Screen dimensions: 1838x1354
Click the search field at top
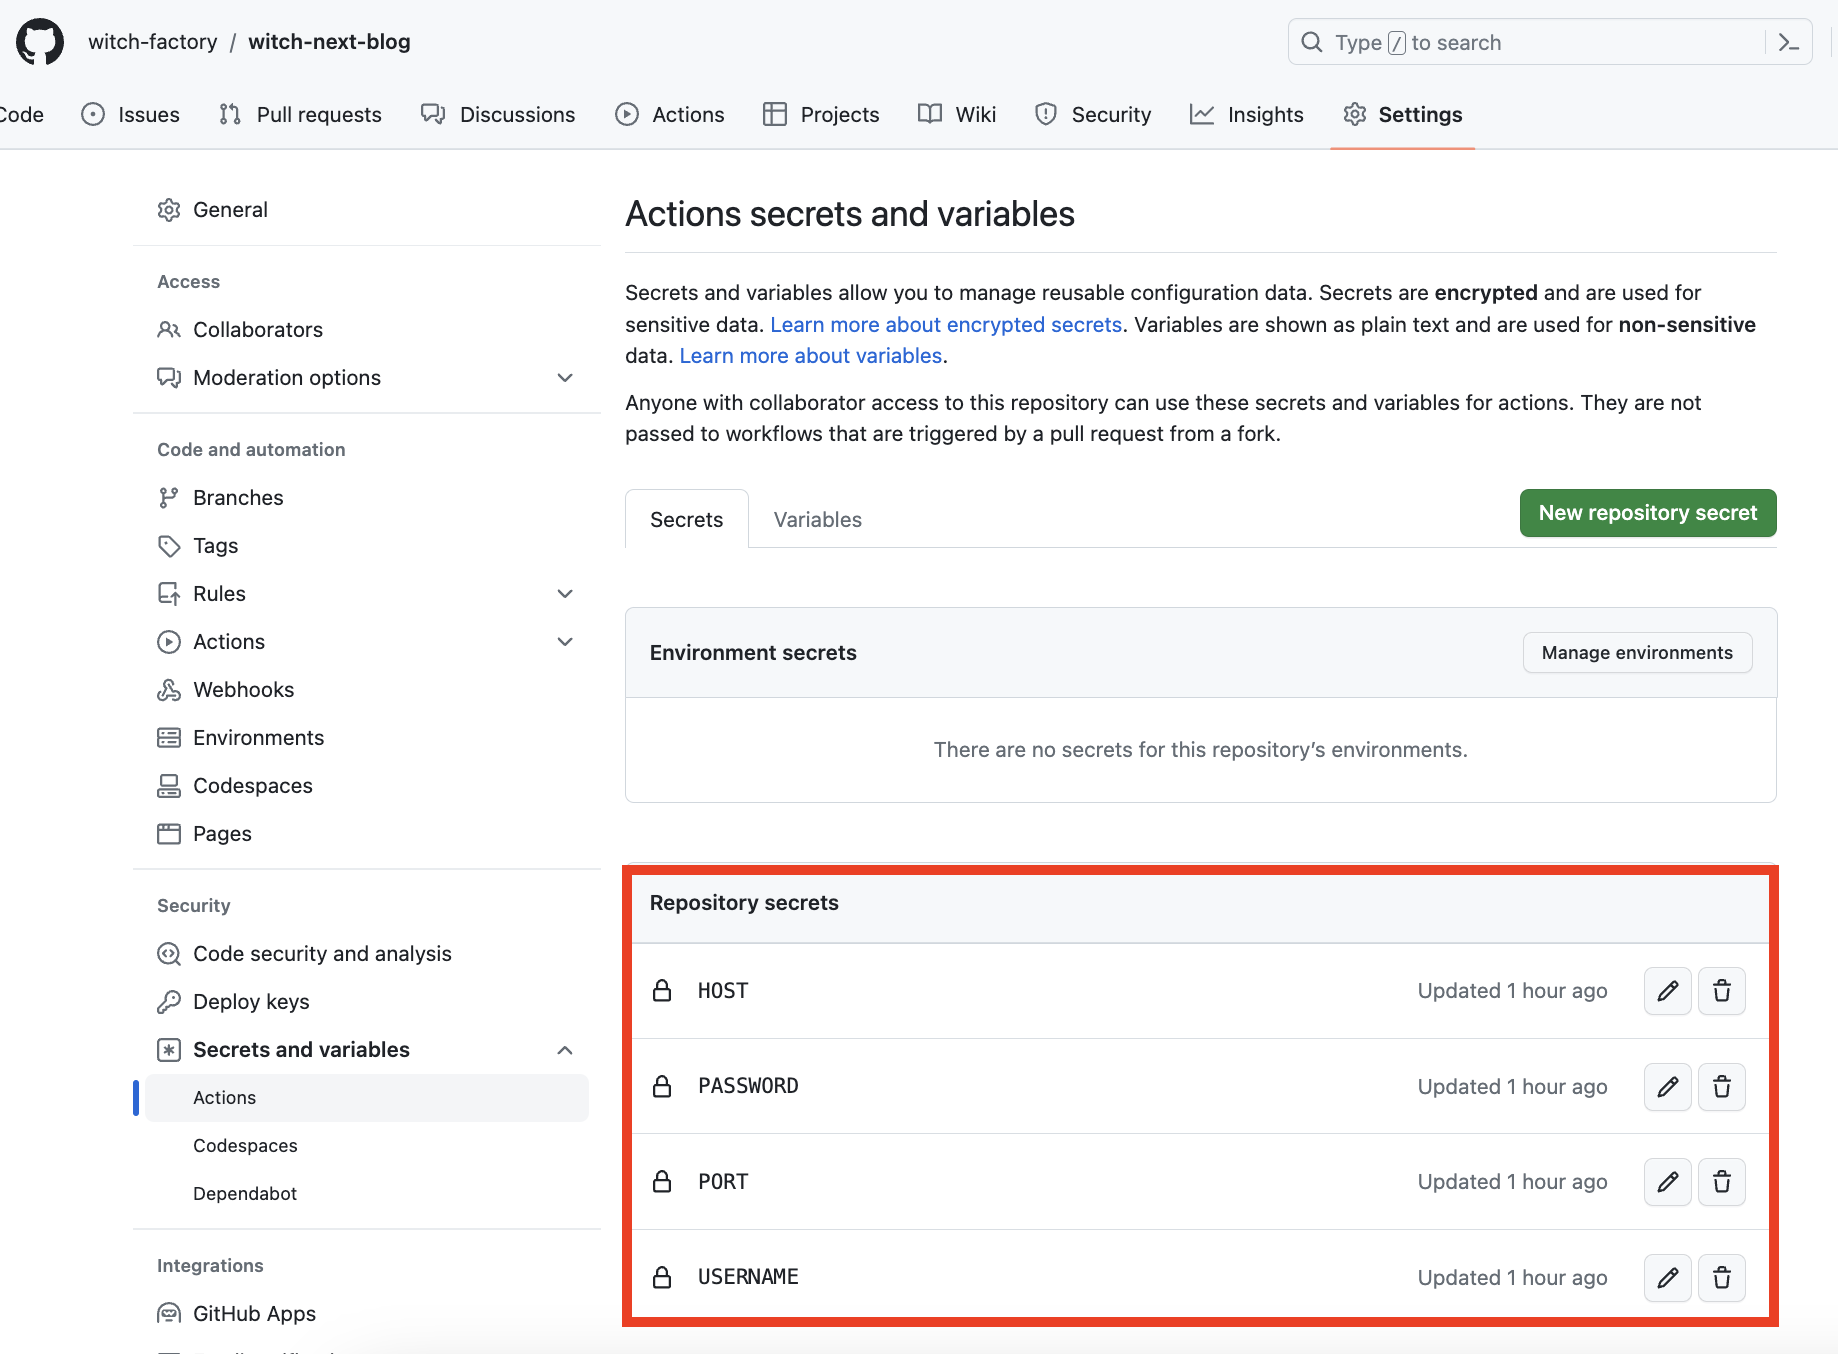click(x=1500, y=42)
